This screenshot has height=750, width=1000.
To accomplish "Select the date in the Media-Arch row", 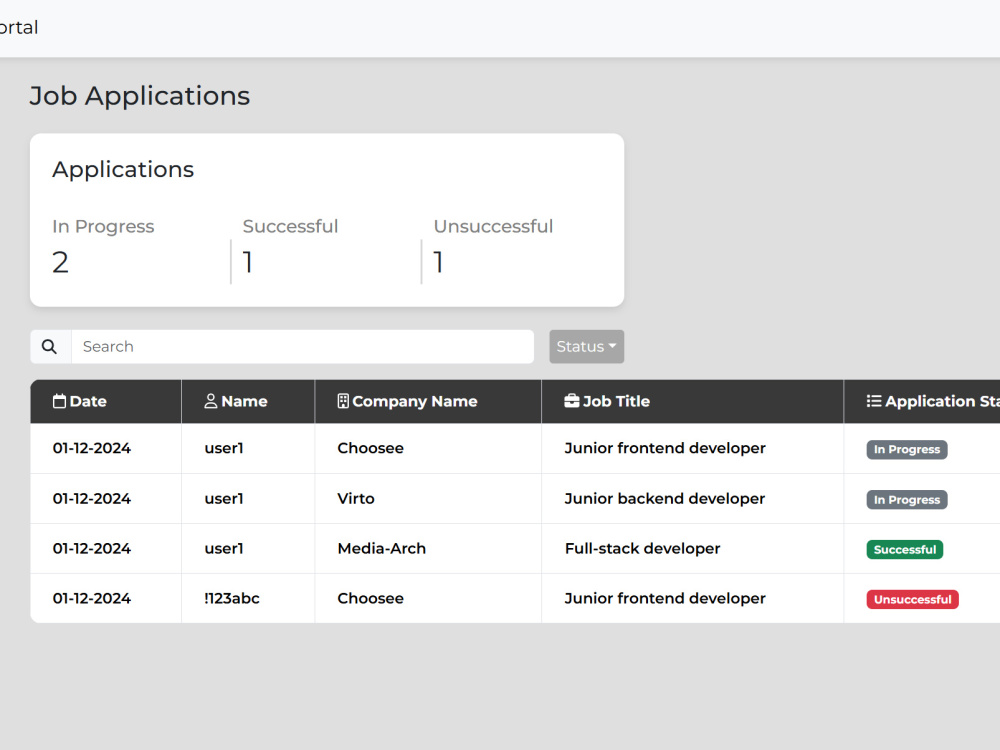I will click(x=92, y=548).
